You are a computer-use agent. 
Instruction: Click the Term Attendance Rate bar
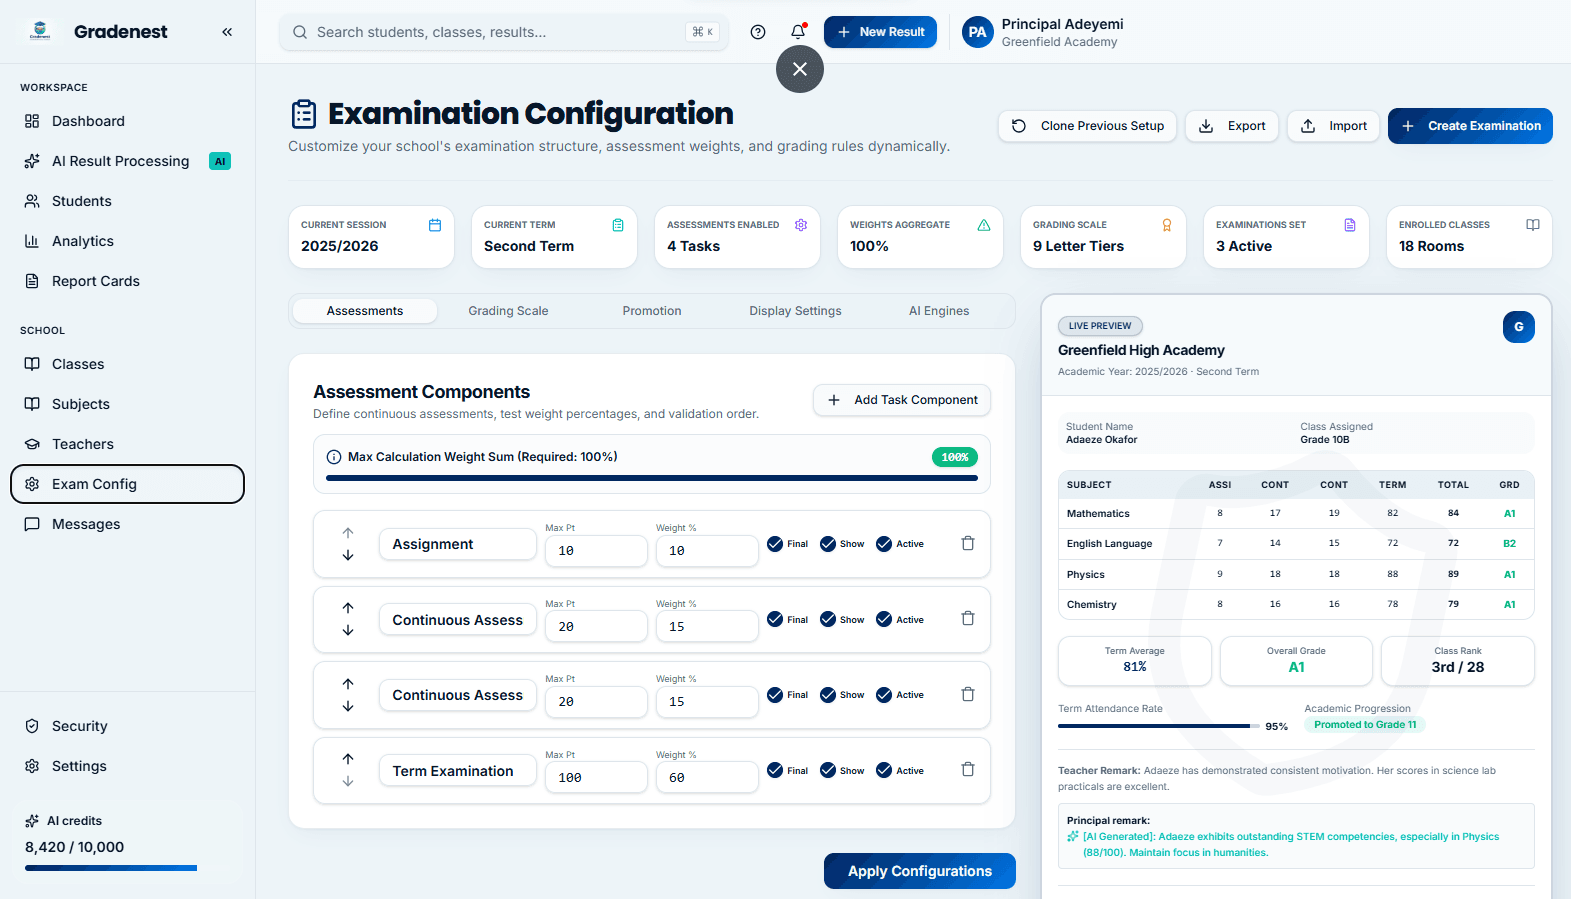click(1159, 726)
